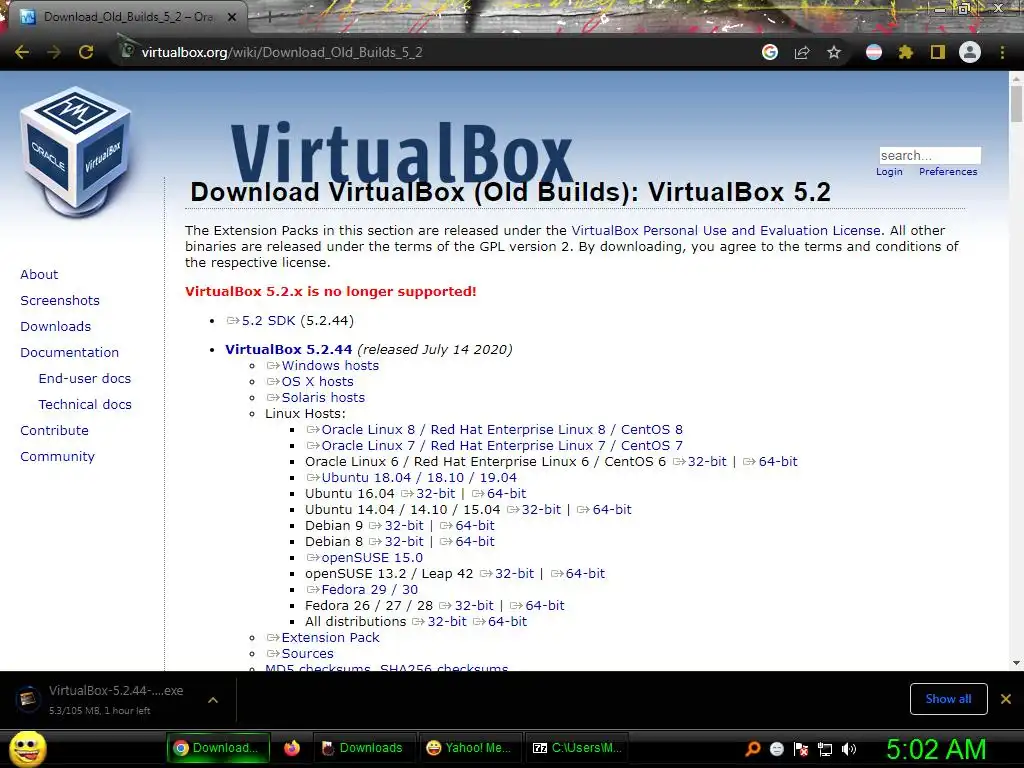1024x768 pixels.
Task: Download the Windows hosts build
Action: pyautogui.click(x=330, y=366)
